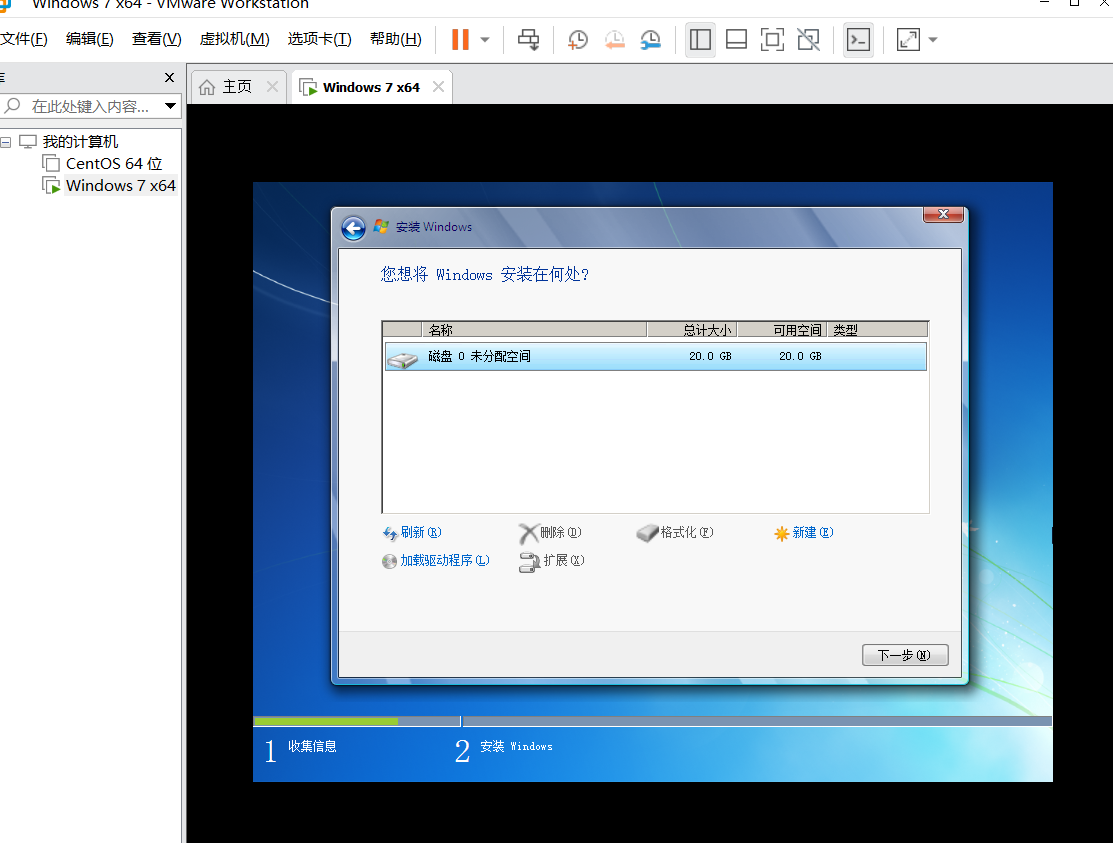This screenshot has width=1113, height=843.
Task: Click the 加载驱动程序 CD icon
Action: click(x=389, y=561)
